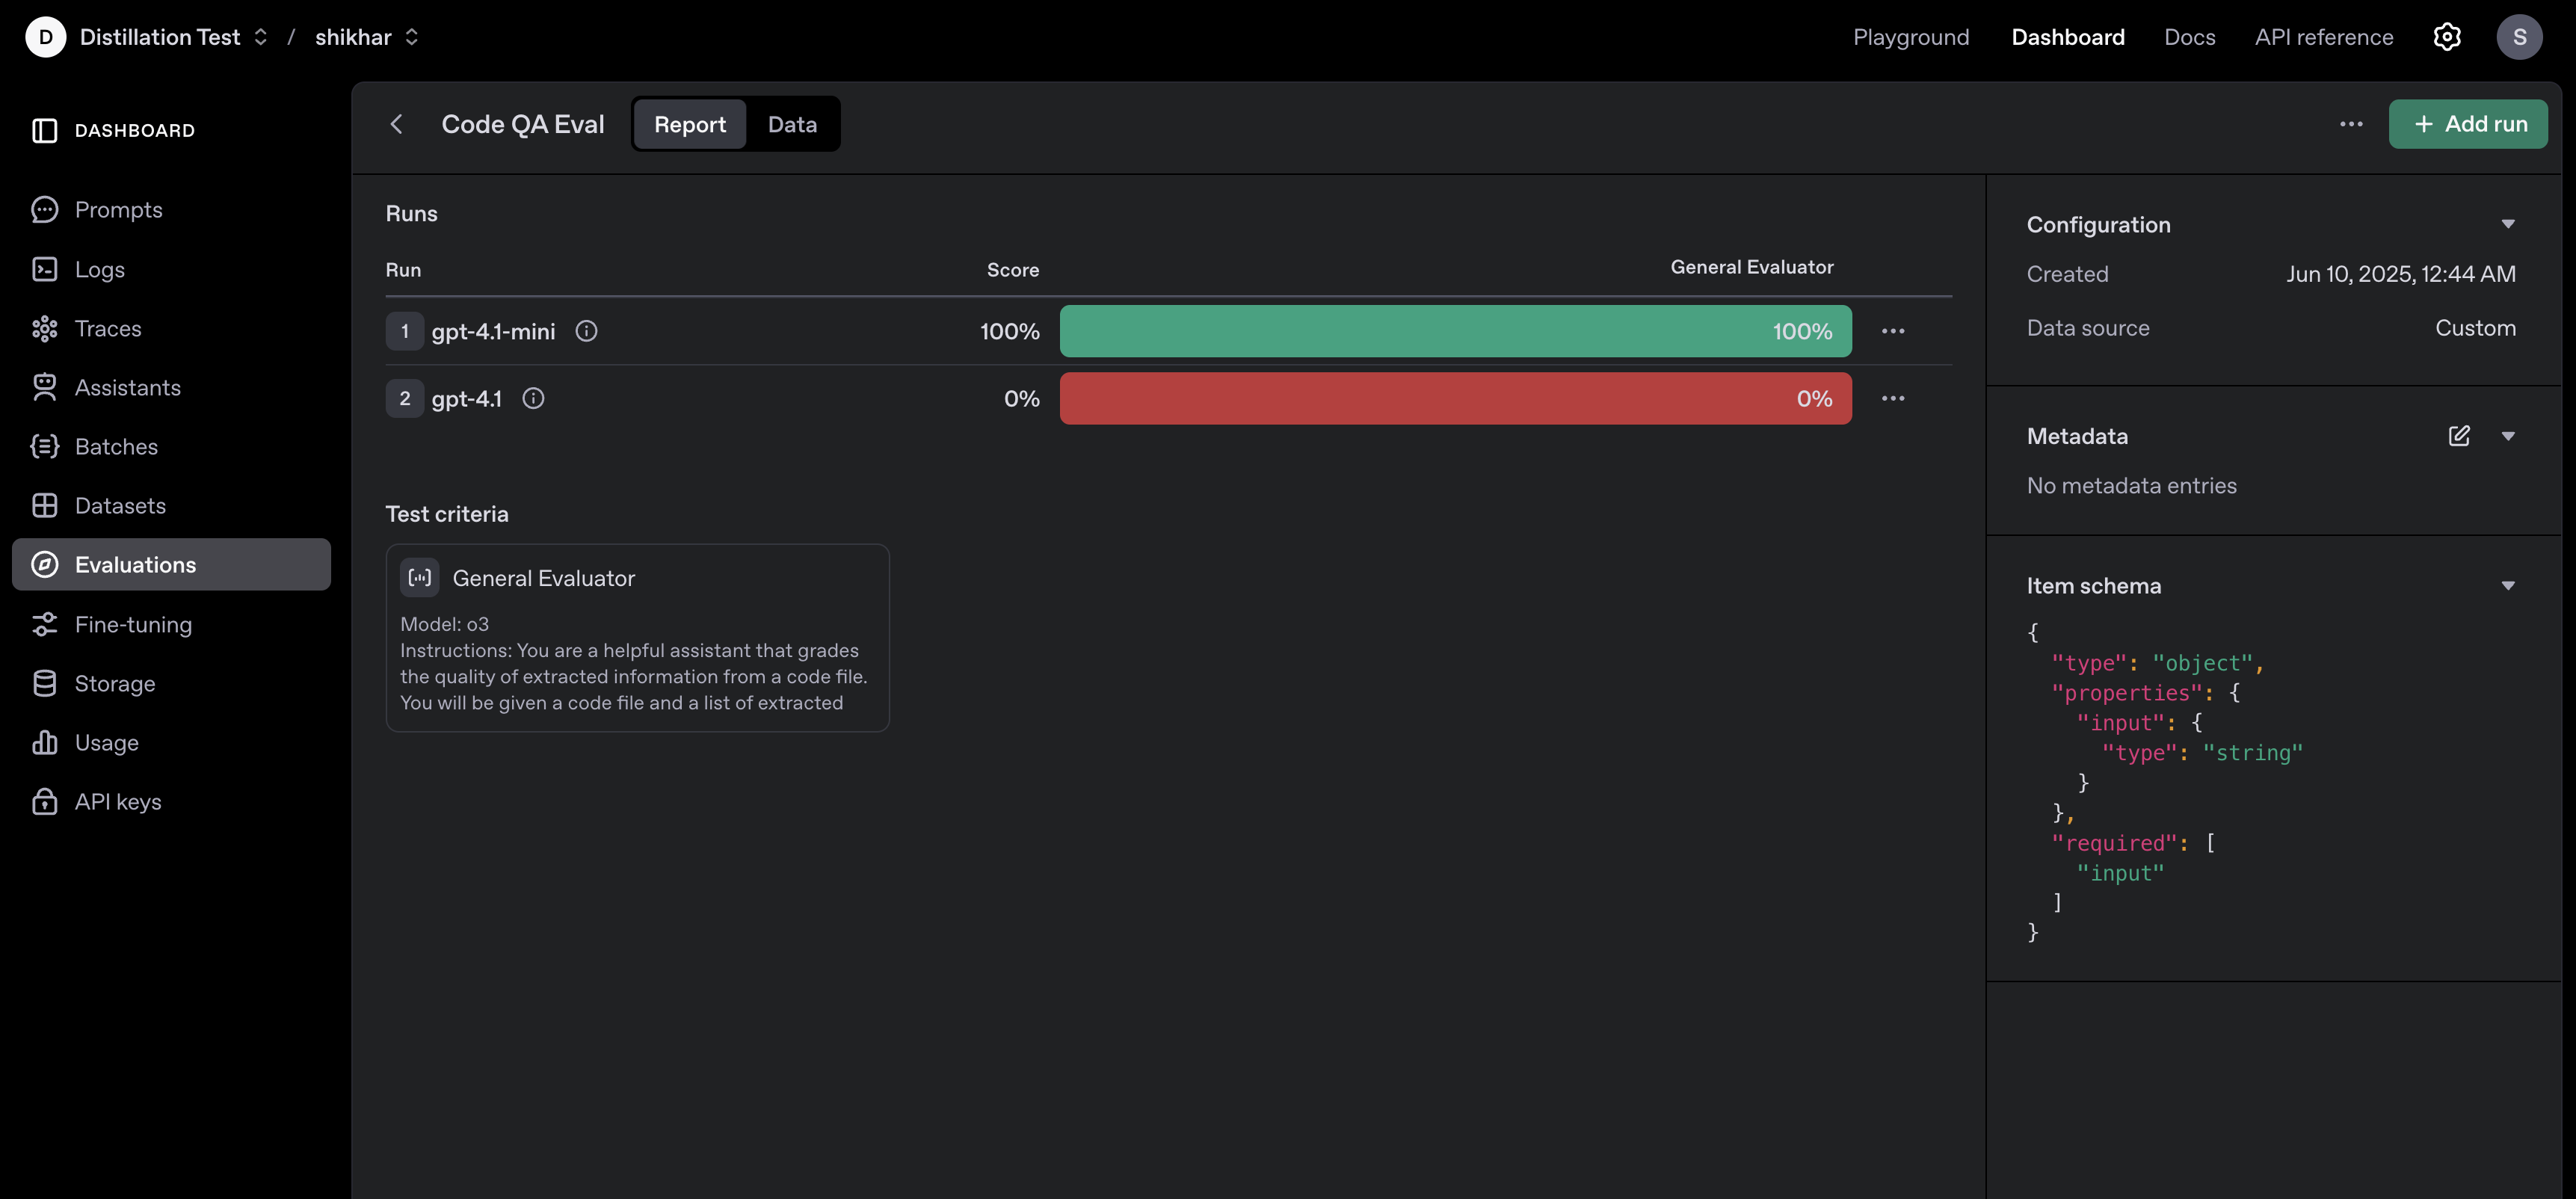The width and height of the screenshot is (2576, 1199).
Task: Select the Logs icon in sidebar
Action: (45, 269)
